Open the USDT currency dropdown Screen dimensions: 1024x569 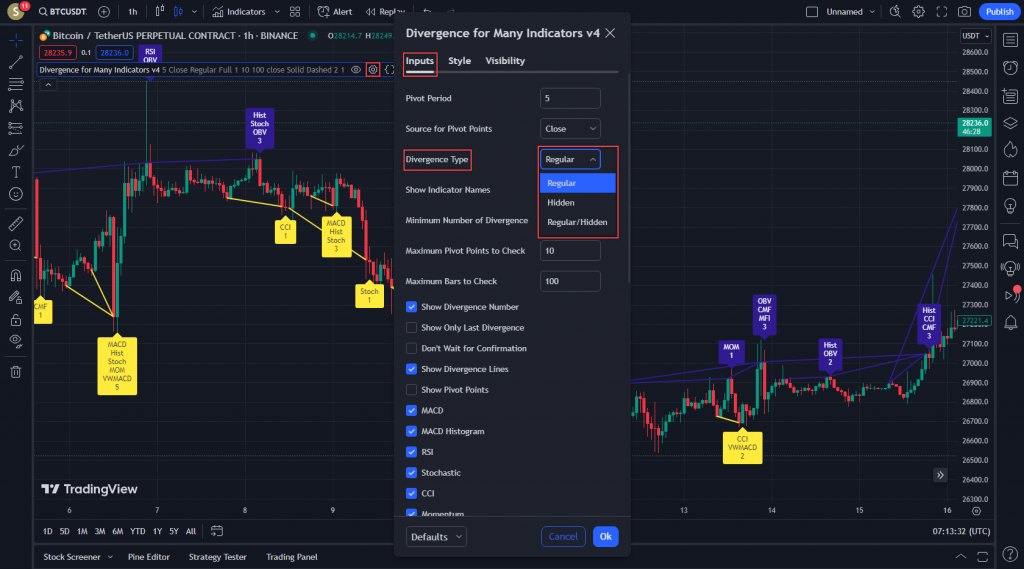(x=976, y=36)
